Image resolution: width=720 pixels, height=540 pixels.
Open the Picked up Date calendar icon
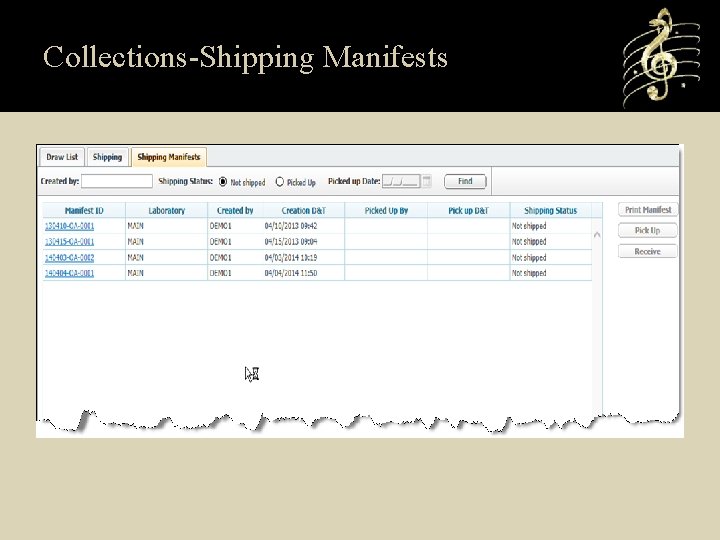pyautogui.click(x=427, y=181)
